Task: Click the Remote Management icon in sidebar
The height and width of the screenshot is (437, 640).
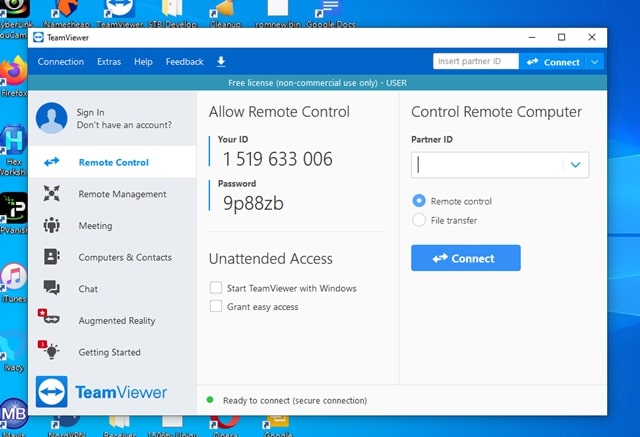Action: click(52, 193)
